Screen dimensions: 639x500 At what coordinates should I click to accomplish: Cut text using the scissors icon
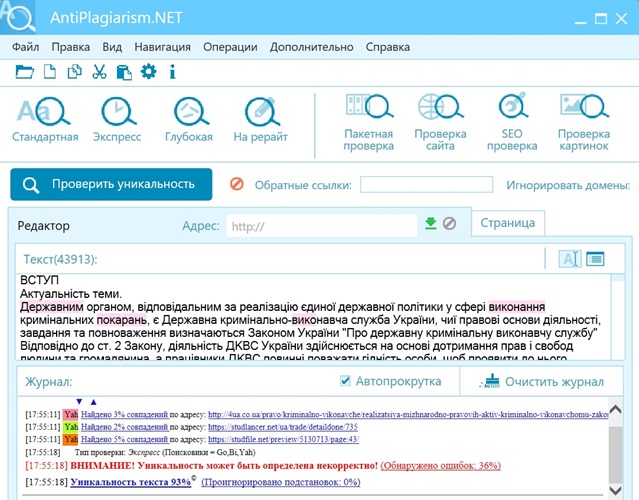(x=99, y=72)
